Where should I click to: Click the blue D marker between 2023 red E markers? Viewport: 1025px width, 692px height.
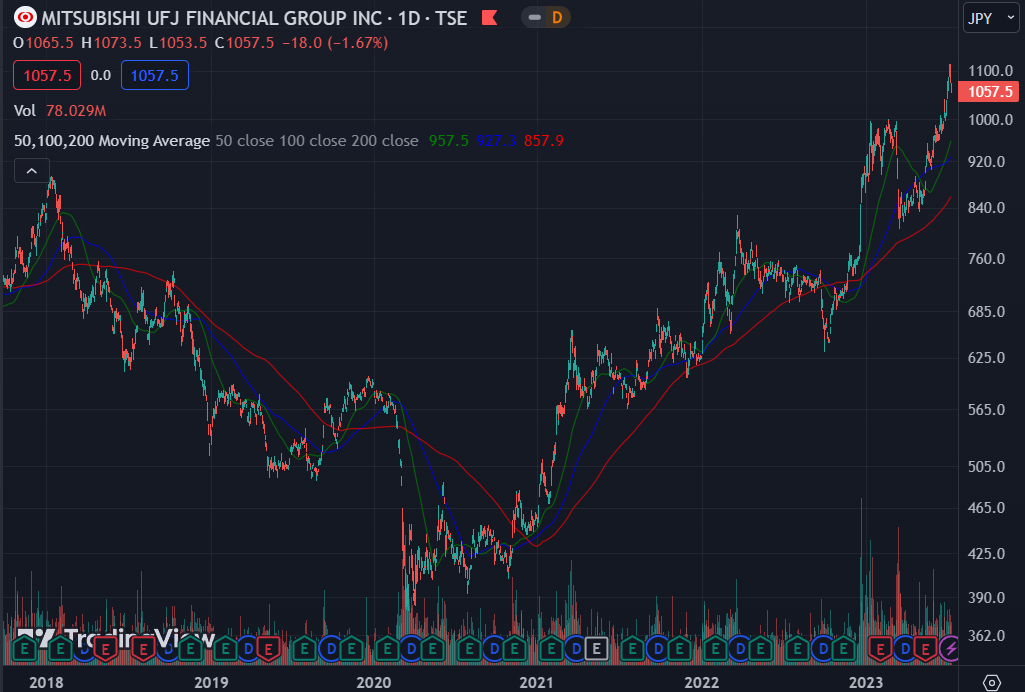905,649
